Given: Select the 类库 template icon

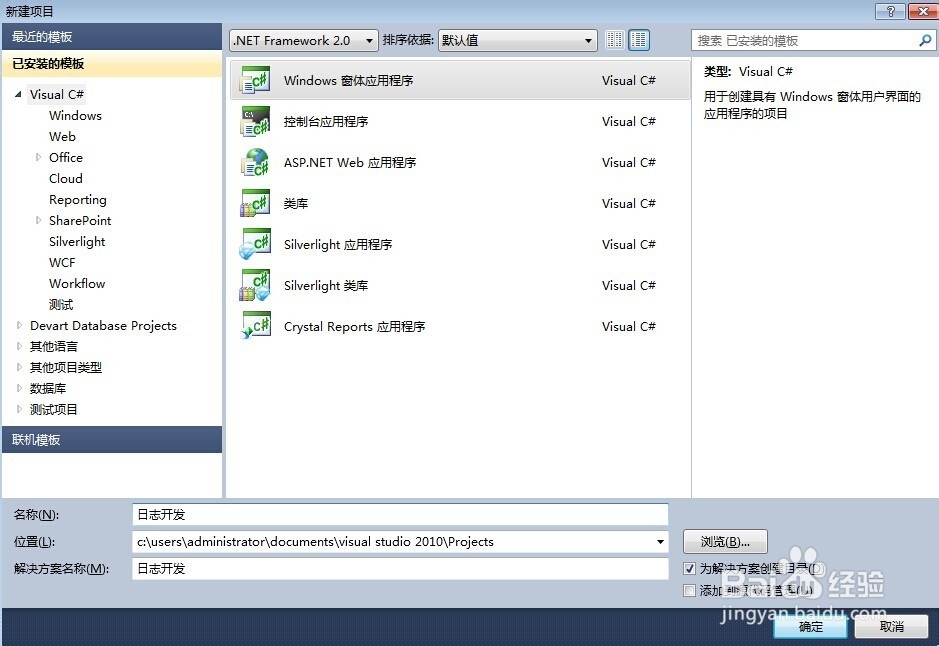Looking at the screenshot, I should 255,204.
